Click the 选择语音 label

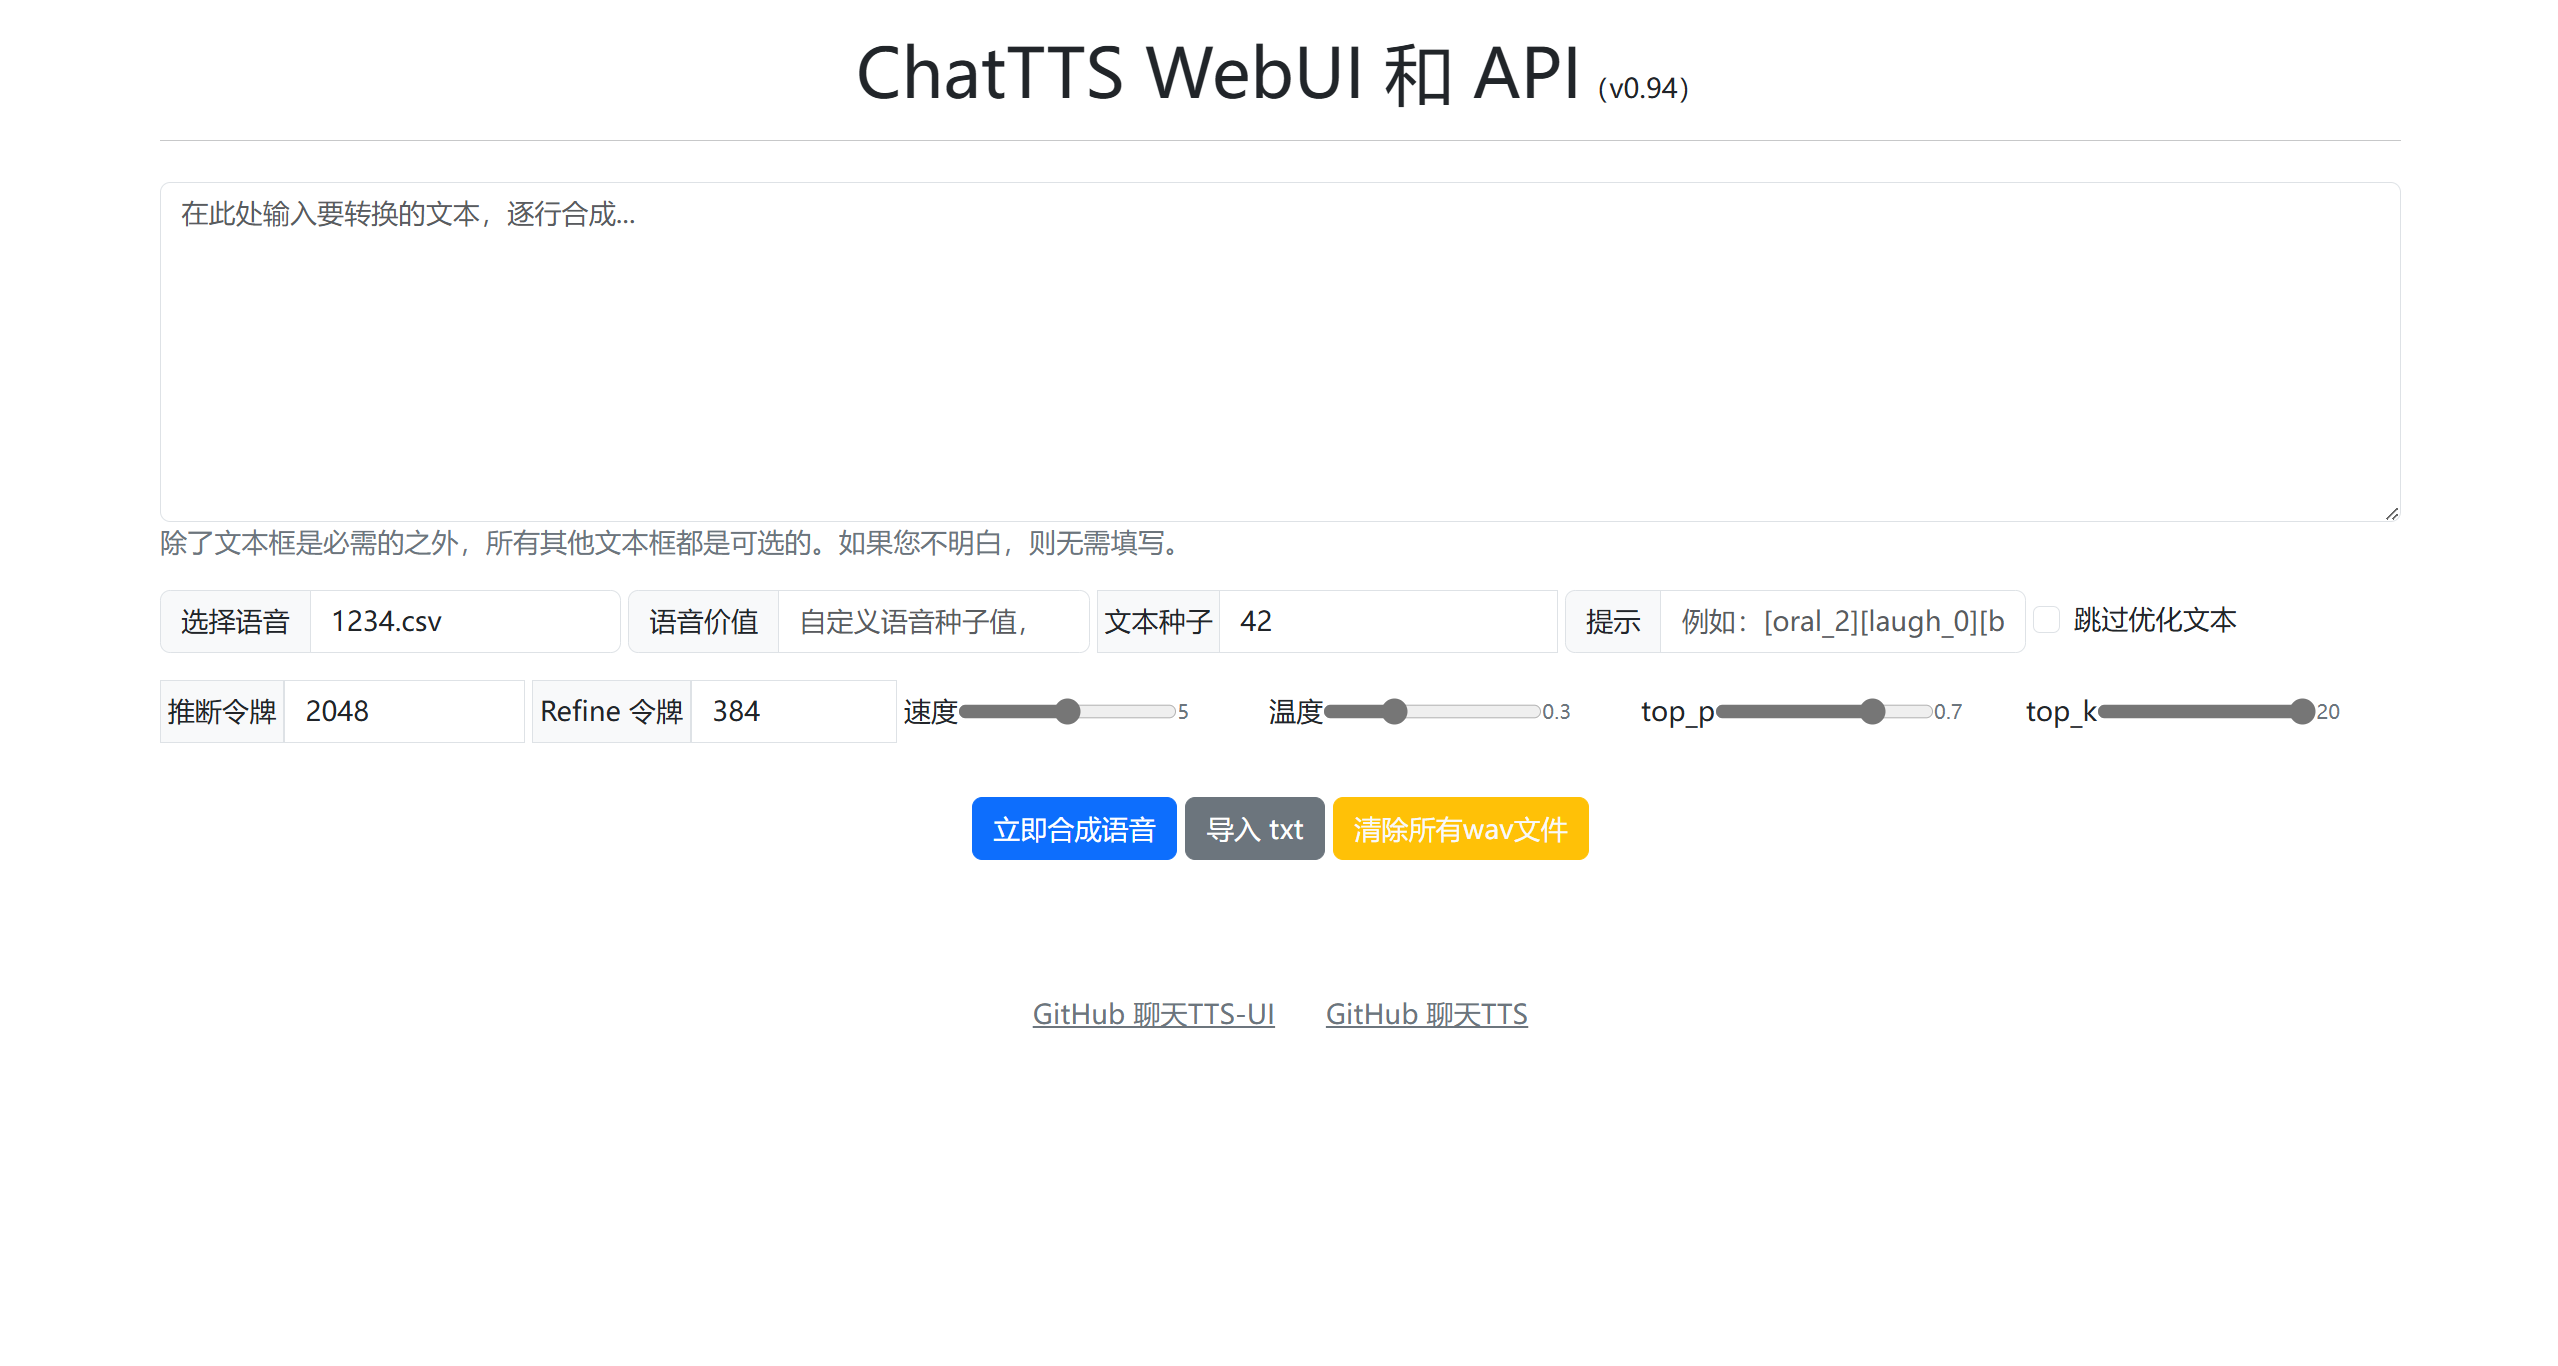click(x=235, y=621)
